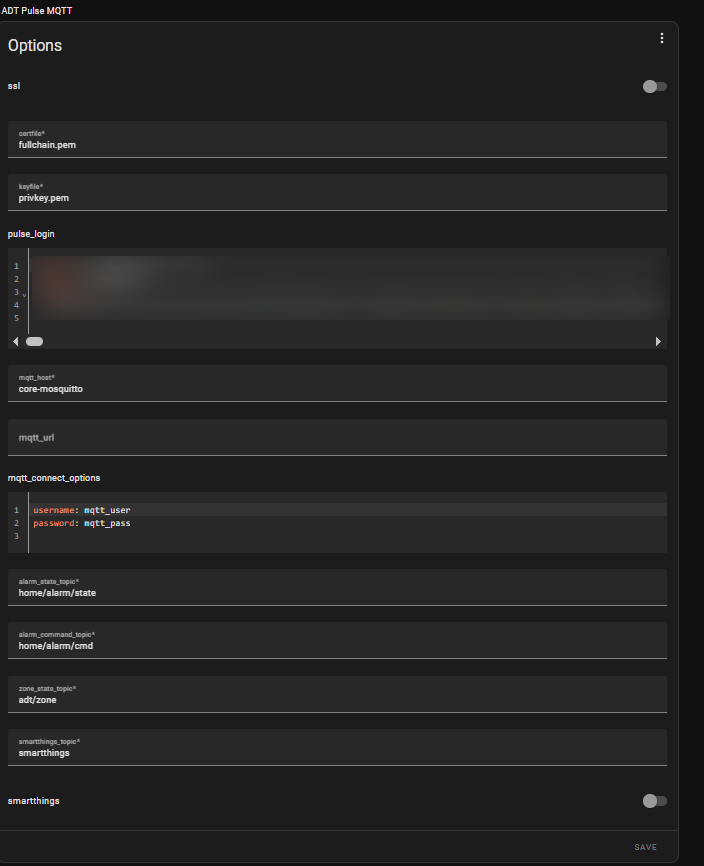Open the Options three-dot overflow menu

click(661, 38)
